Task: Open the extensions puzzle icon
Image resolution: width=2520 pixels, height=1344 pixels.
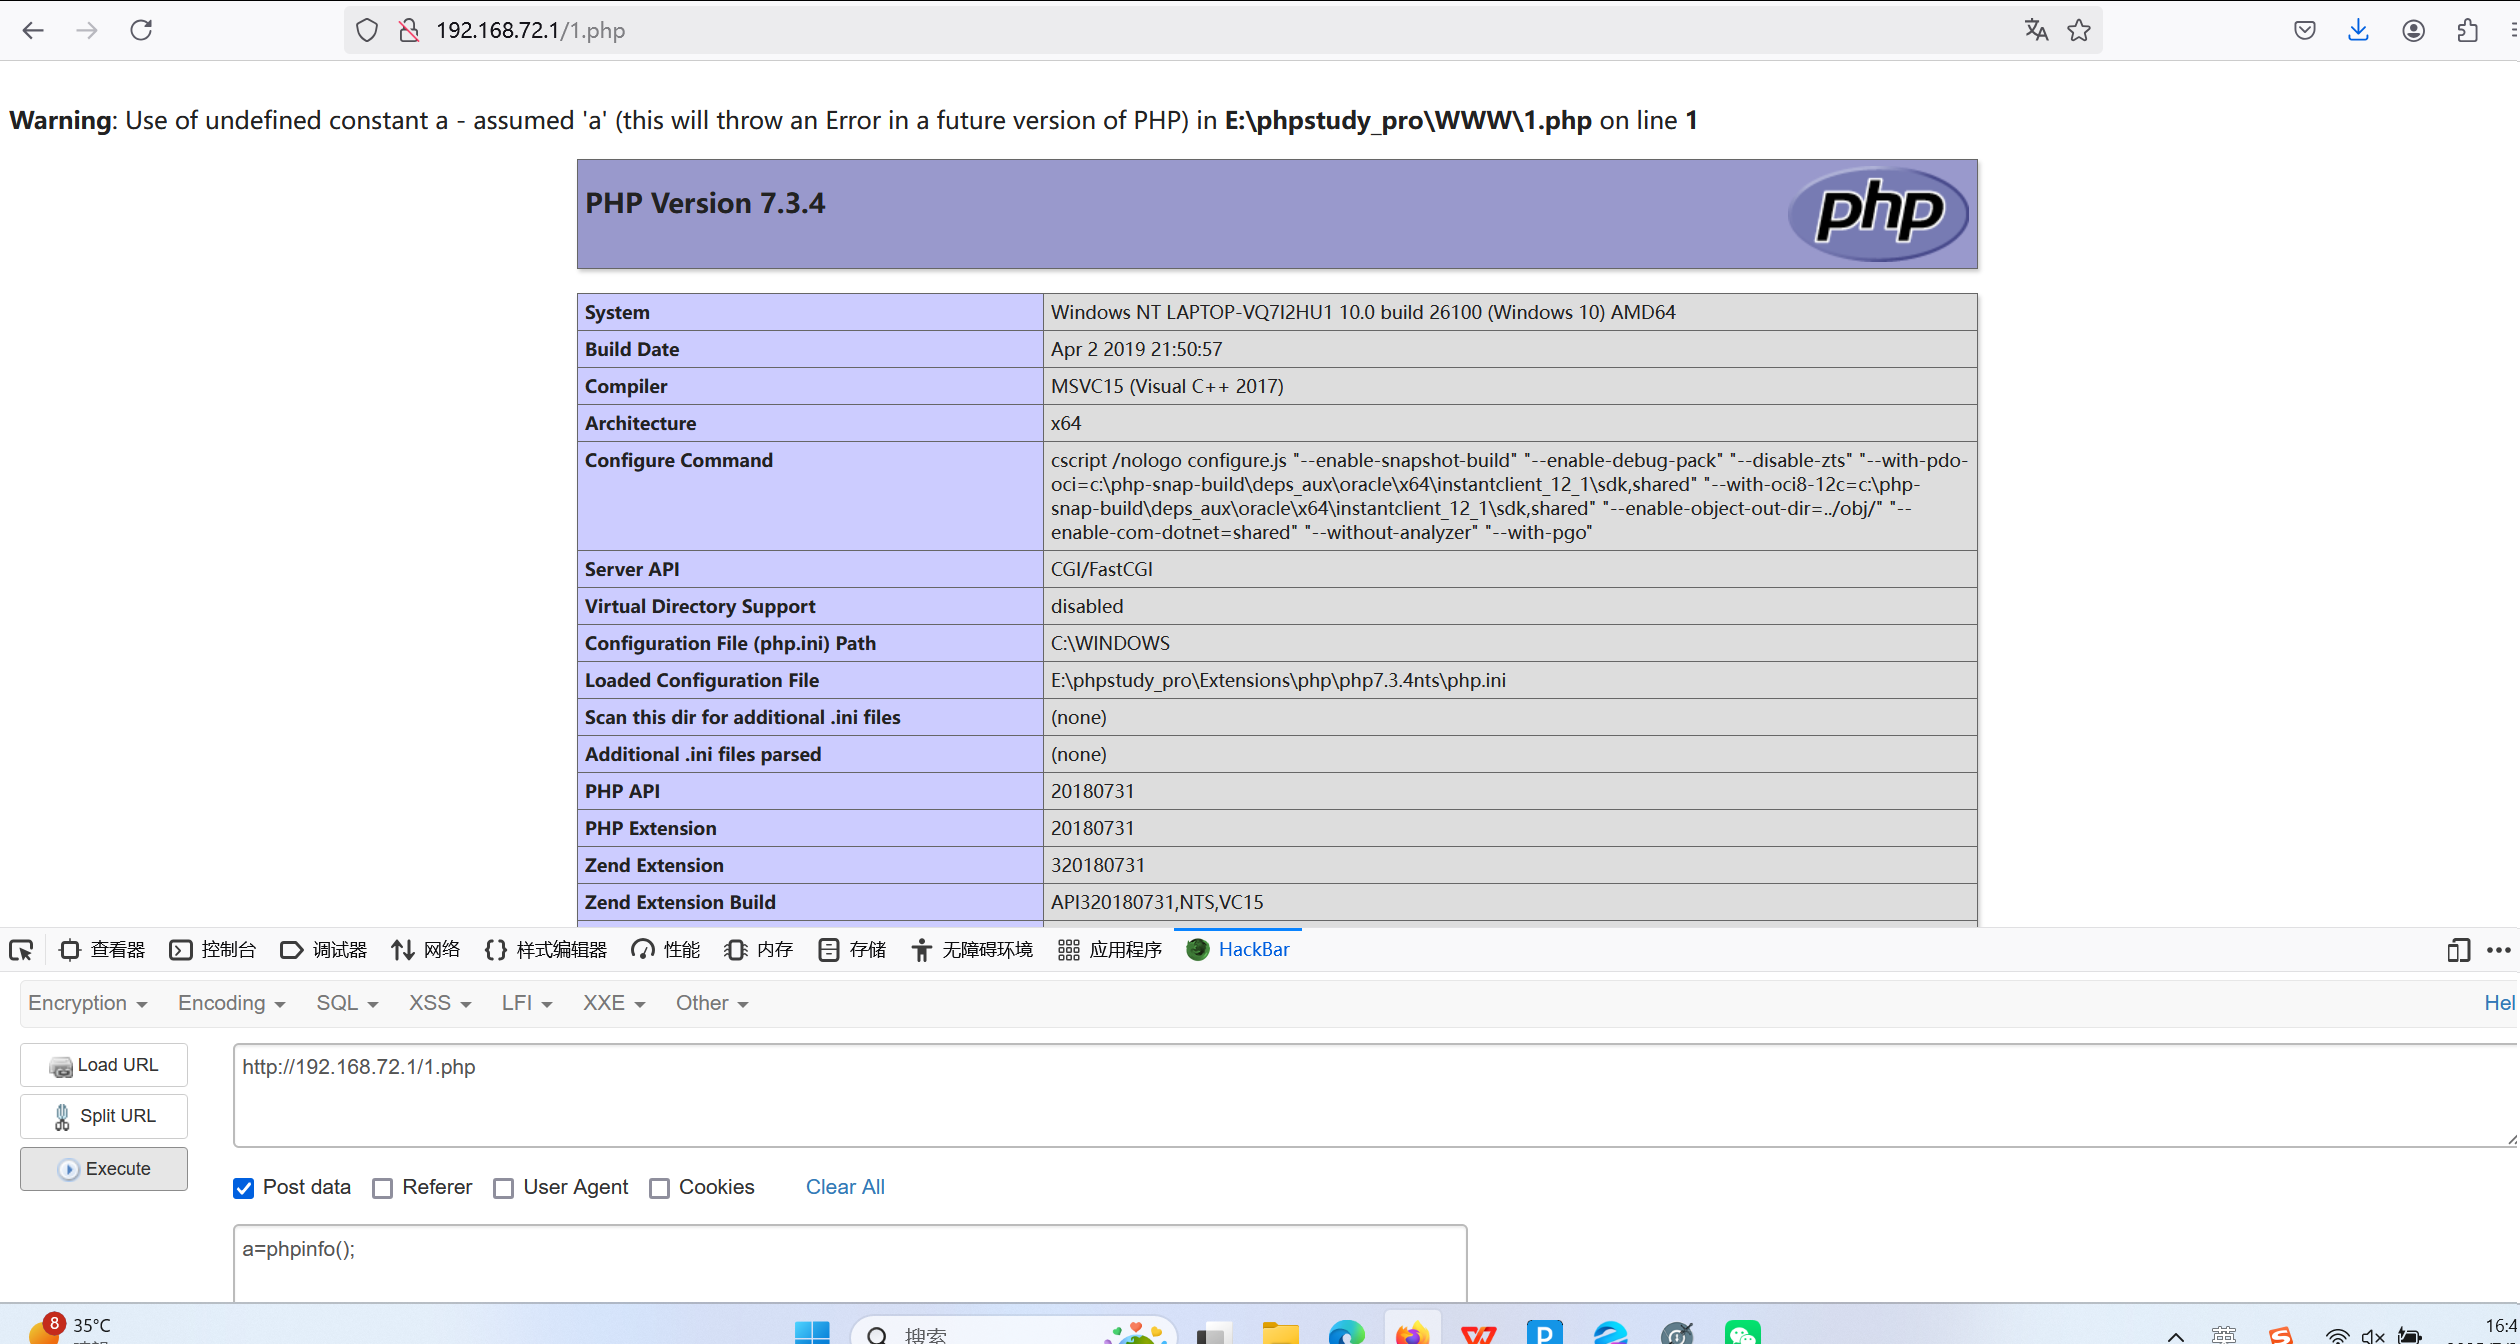Action: click(2467, 30)
